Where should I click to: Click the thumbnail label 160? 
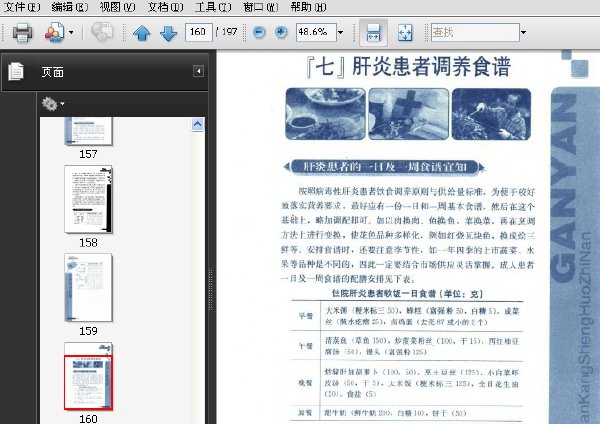[88, 419]
